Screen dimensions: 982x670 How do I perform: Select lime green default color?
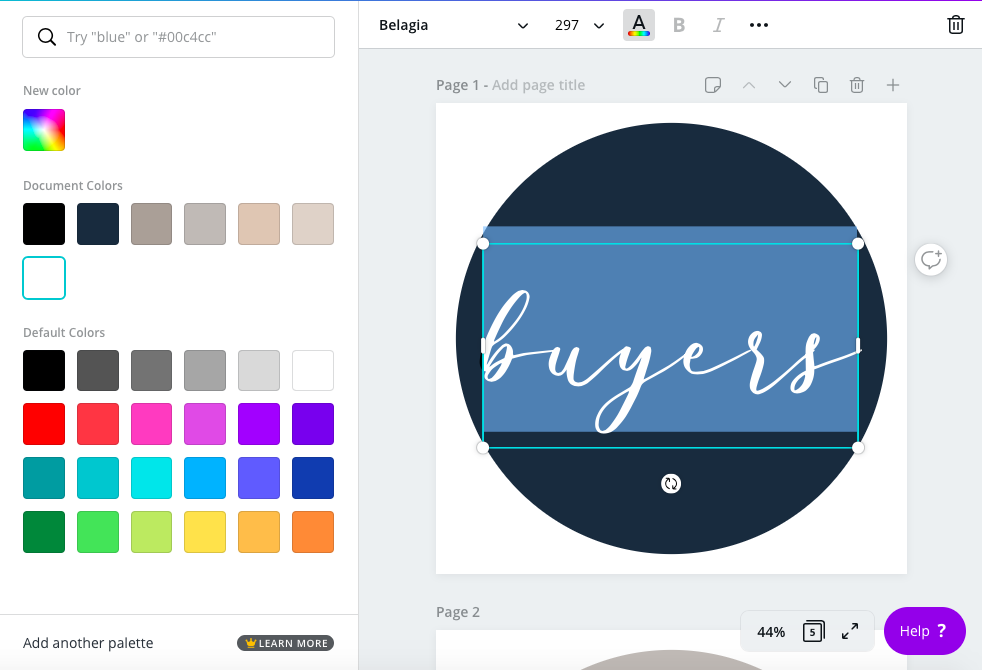coord(152,532)
